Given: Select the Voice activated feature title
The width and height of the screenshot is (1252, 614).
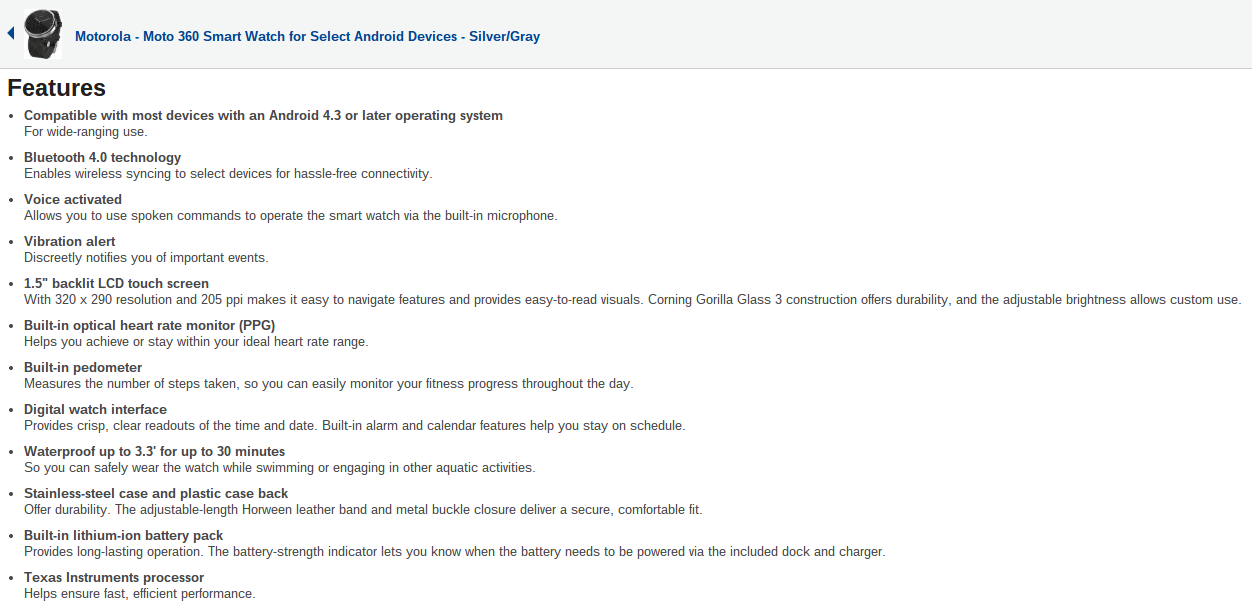Looking at the screenshot, I should coord(73,199).
